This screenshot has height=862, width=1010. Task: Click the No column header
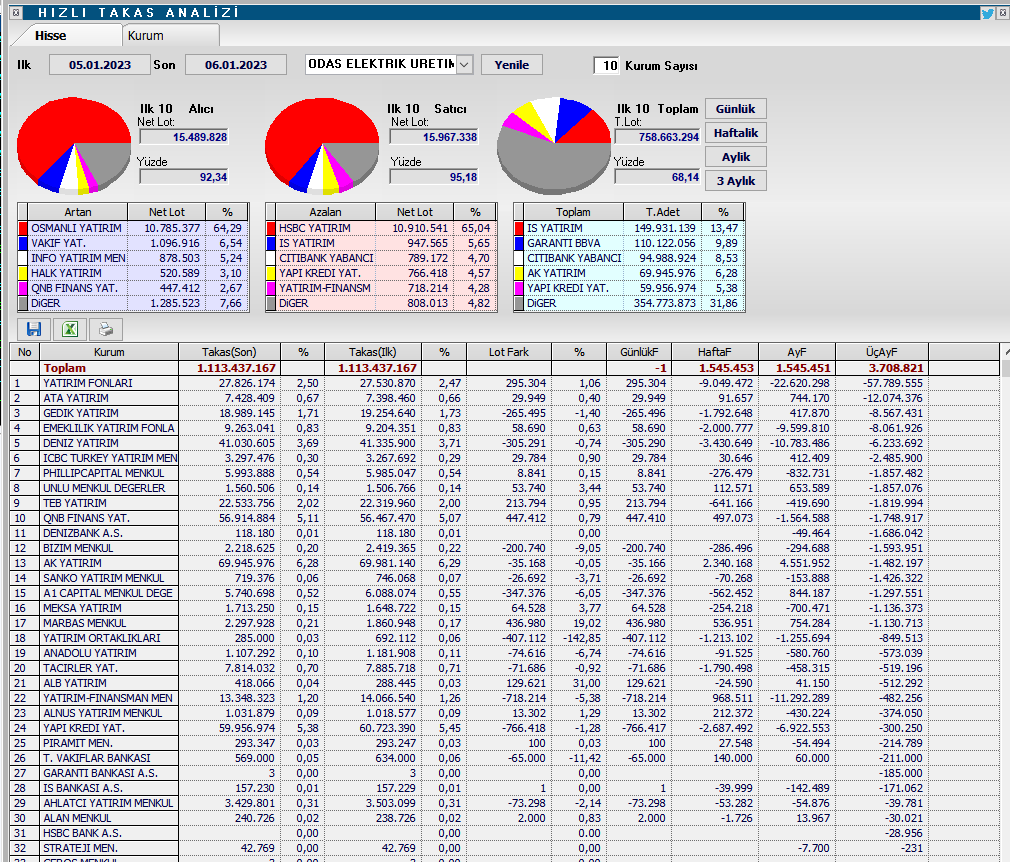24,352
